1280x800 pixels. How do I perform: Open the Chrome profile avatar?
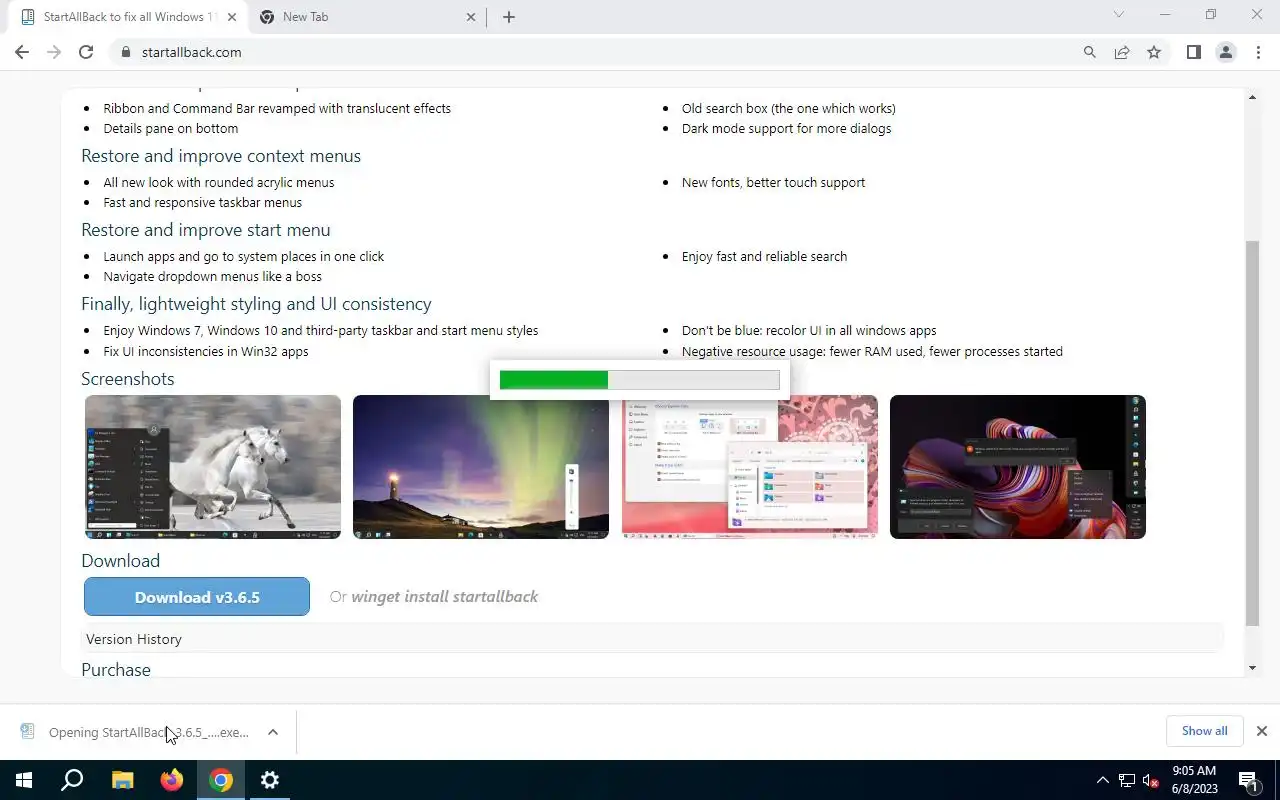point(1226,52)
